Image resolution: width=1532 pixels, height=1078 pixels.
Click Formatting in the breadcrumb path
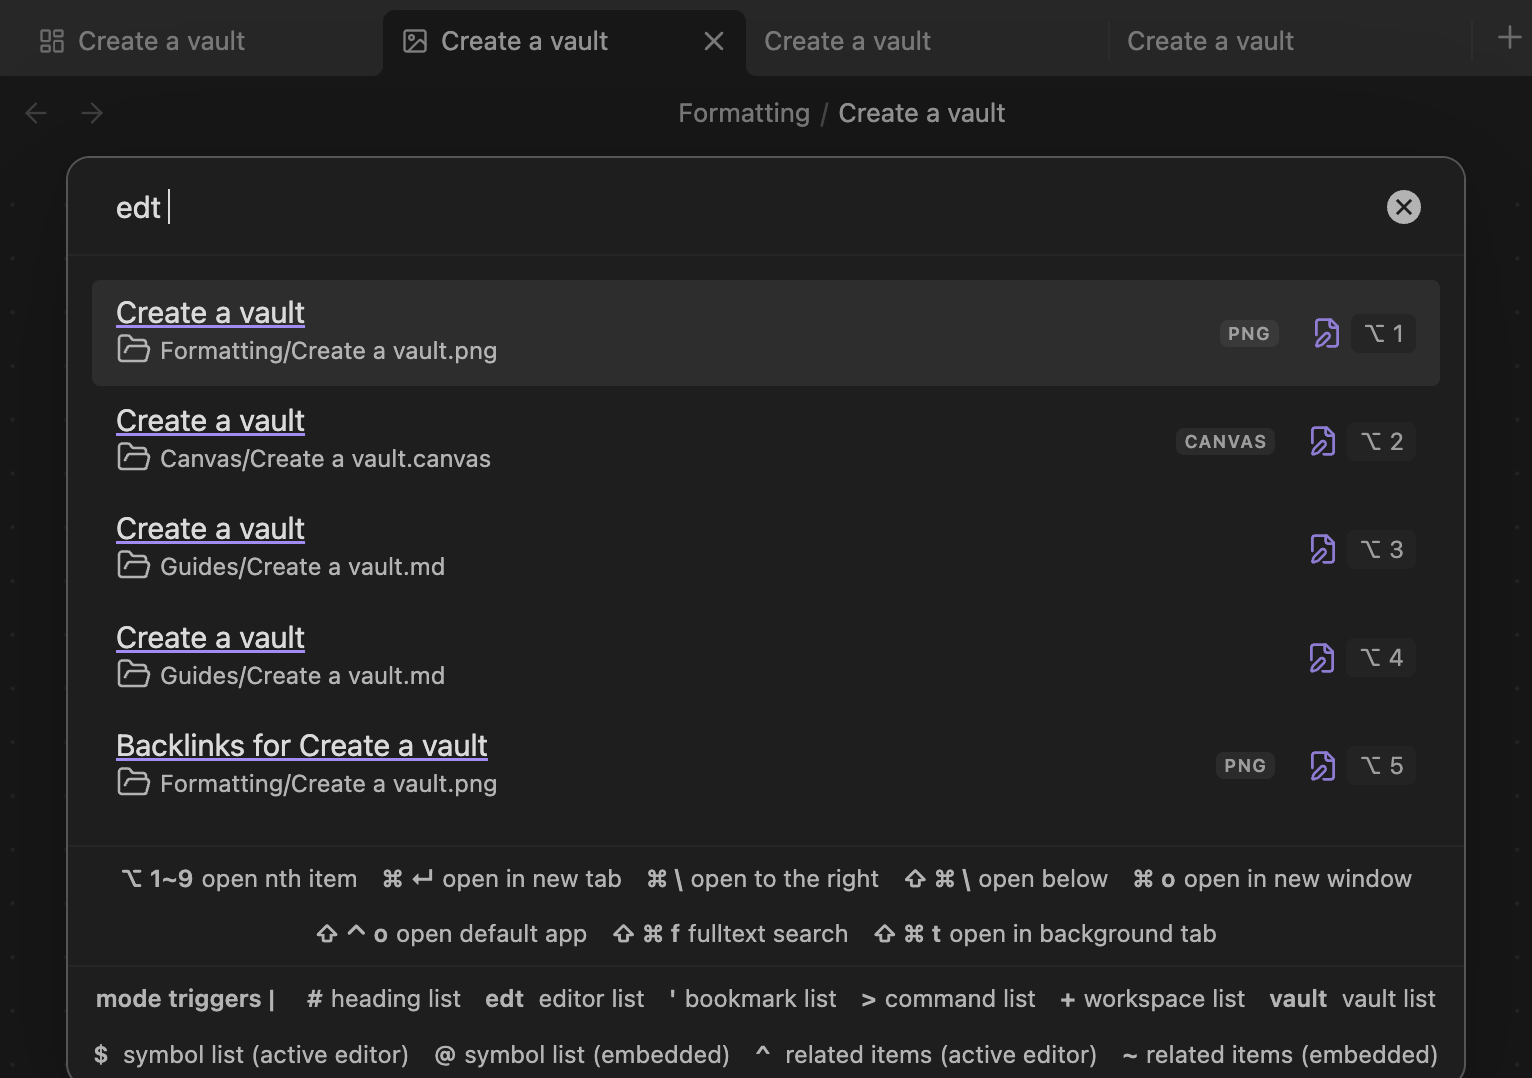coord(743,113)
